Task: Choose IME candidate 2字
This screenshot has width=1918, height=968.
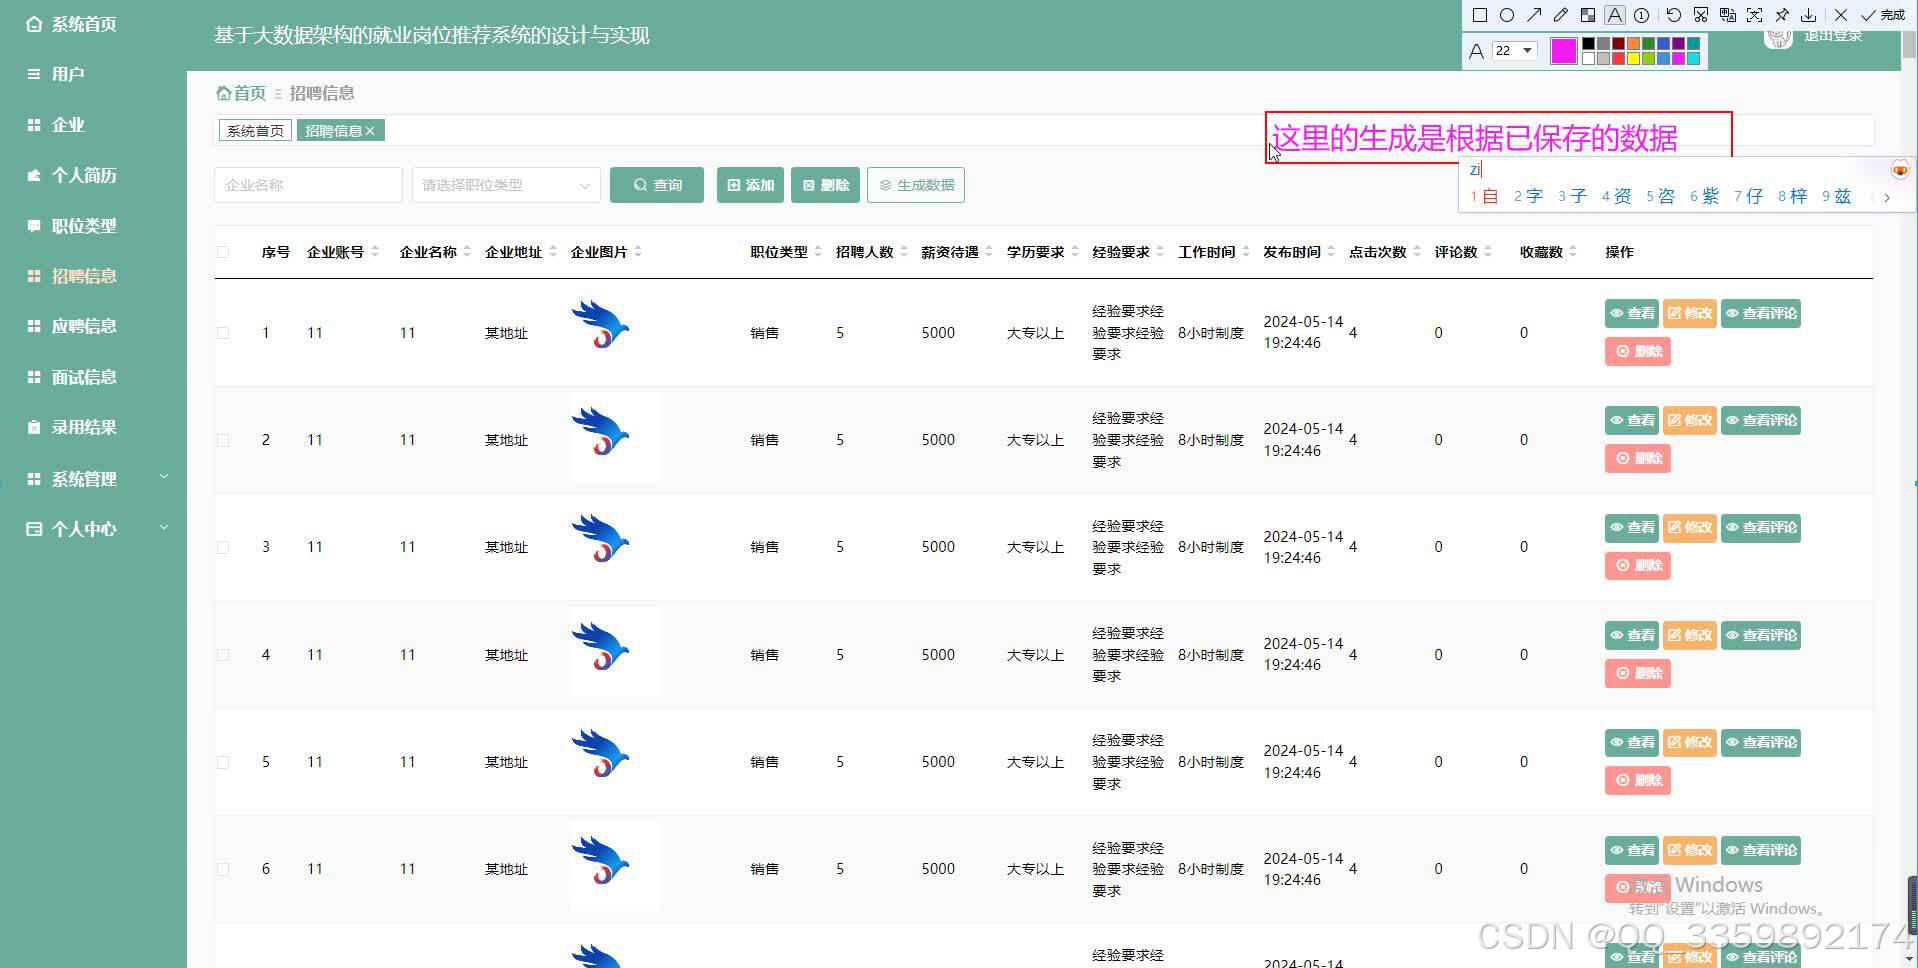Action: [1528, 196]
